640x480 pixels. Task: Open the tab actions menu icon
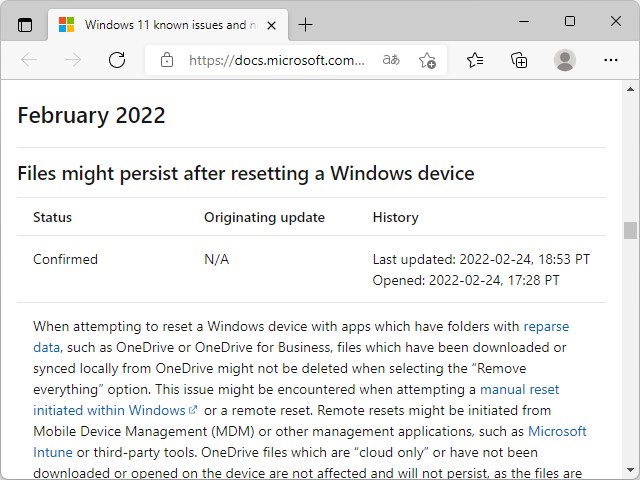[25, 24]
